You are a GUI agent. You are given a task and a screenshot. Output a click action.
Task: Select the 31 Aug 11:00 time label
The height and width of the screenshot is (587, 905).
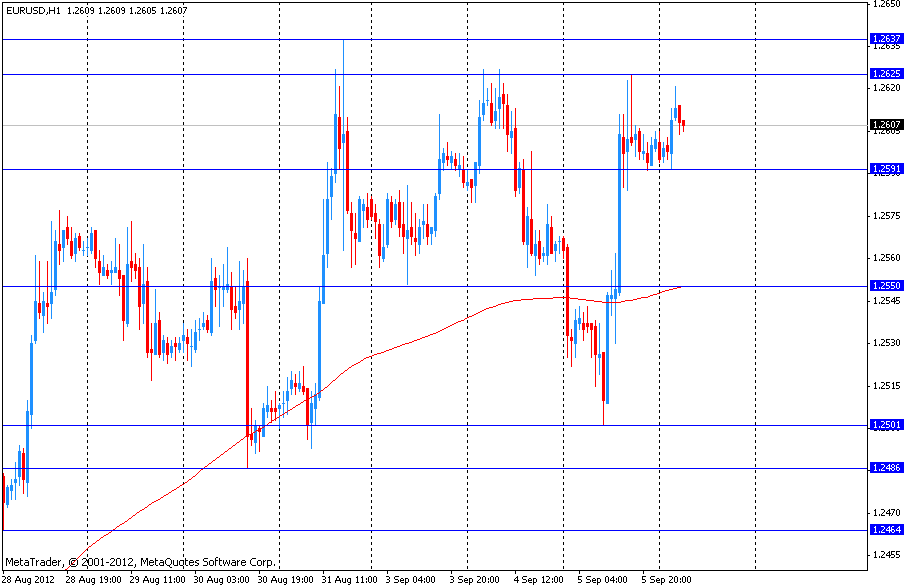point(351,579)
